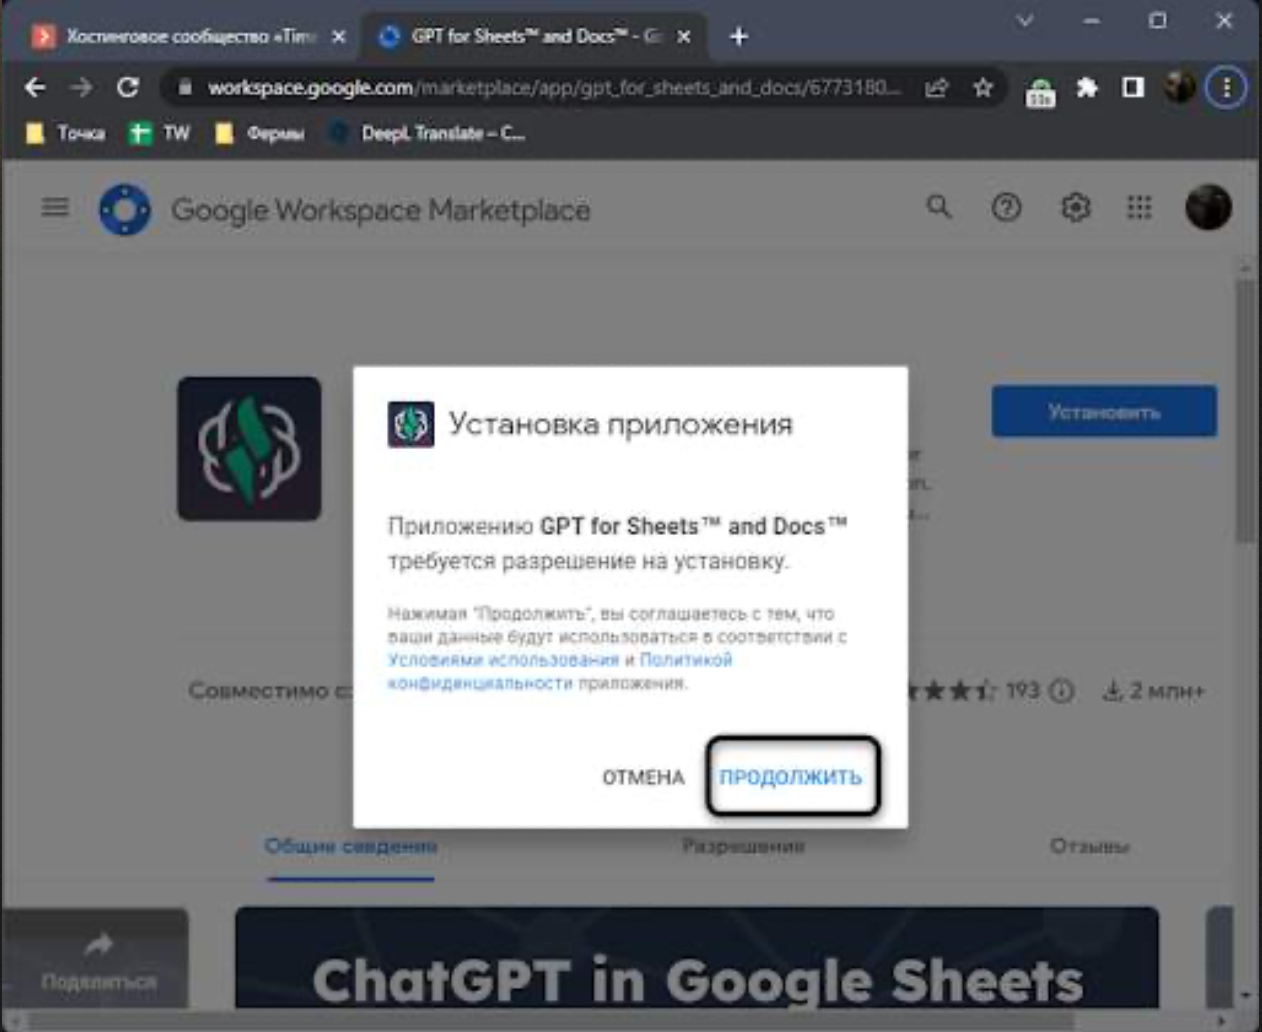This screenshot has height=1032, width=1262.
Task: Close the GPT for Sheets and Docs tab
Action: [684, 37]
